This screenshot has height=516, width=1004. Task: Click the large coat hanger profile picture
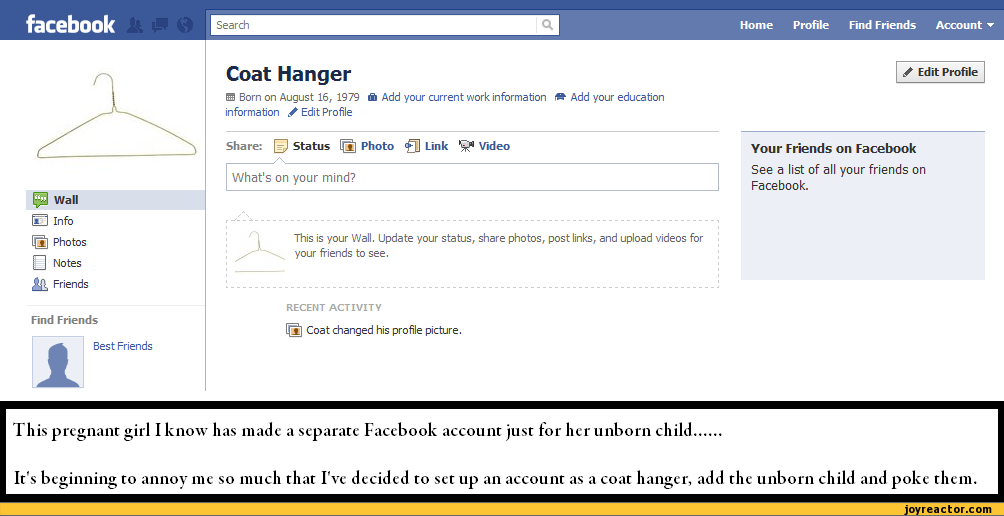point(115,117)
